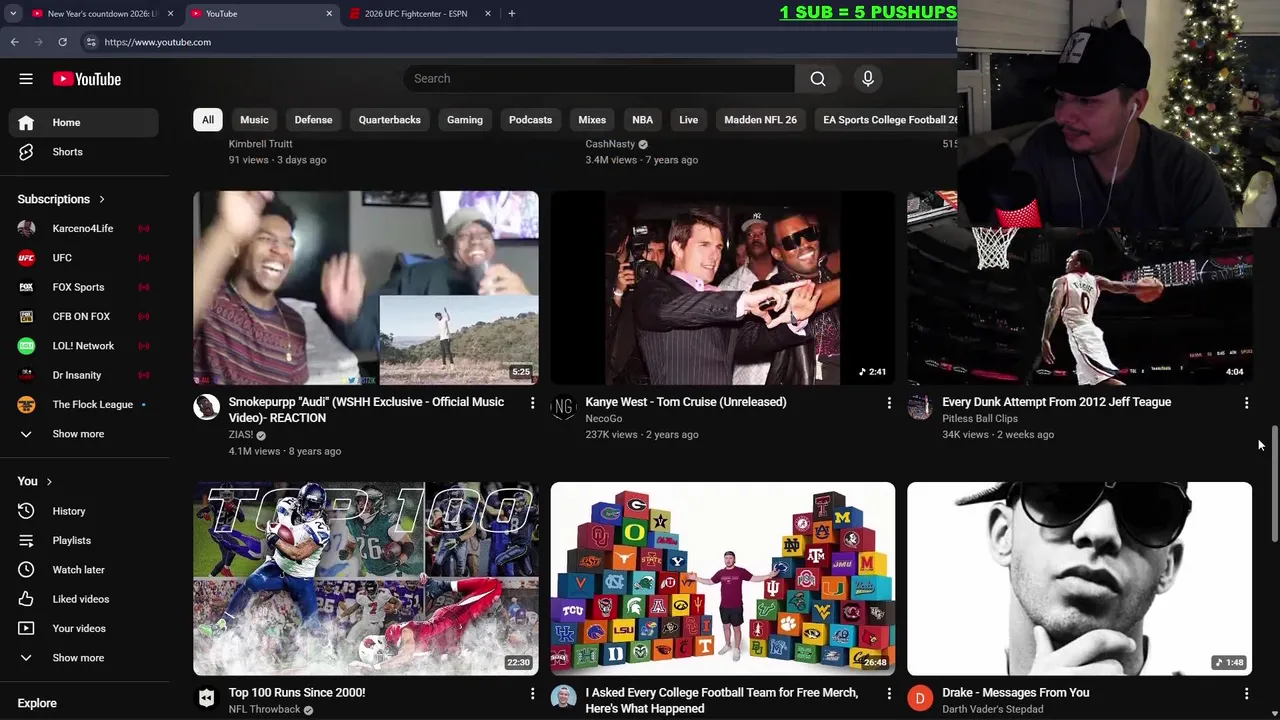Open UFC subscription channel

tap(84, 258)
